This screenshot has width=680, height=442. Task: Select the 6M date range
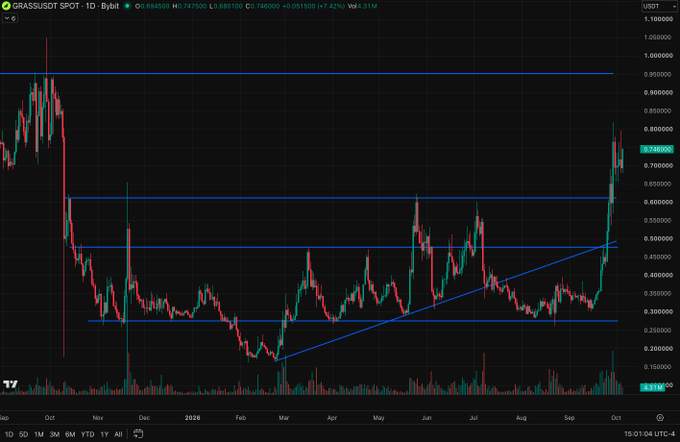[70, 434]
